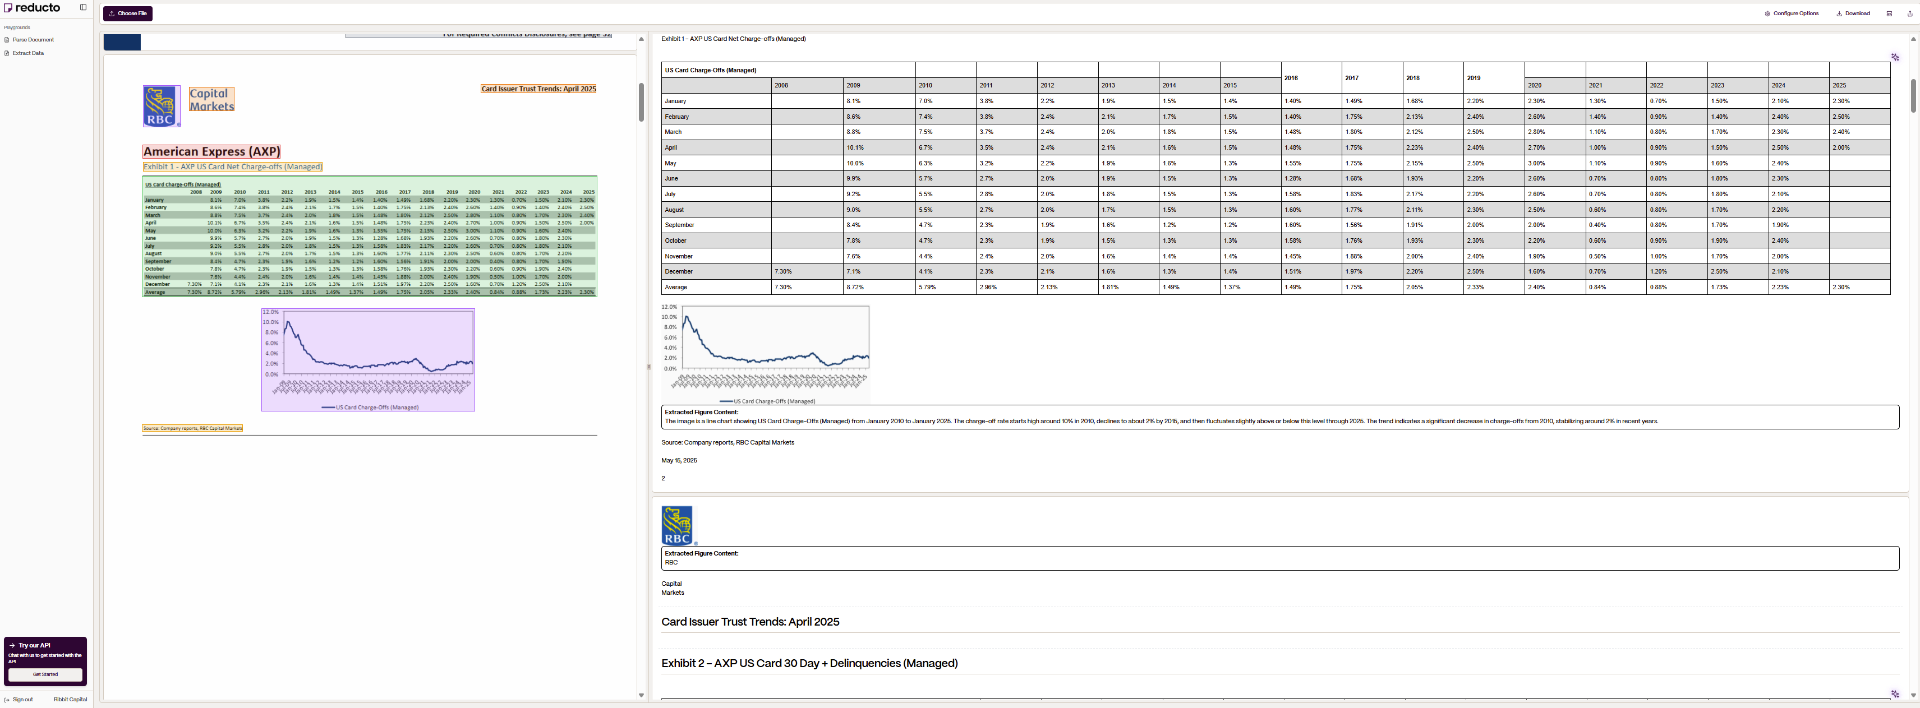Select the American Express (AXP) heading block

(212, 152)
